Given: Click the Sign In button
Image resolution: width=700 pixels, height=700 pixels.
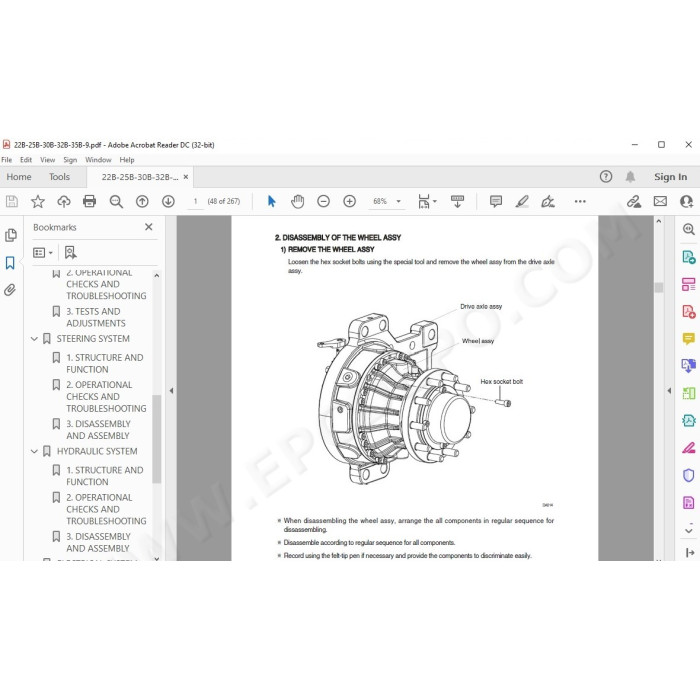Looking at the screenshot, I should pos(671,177).
